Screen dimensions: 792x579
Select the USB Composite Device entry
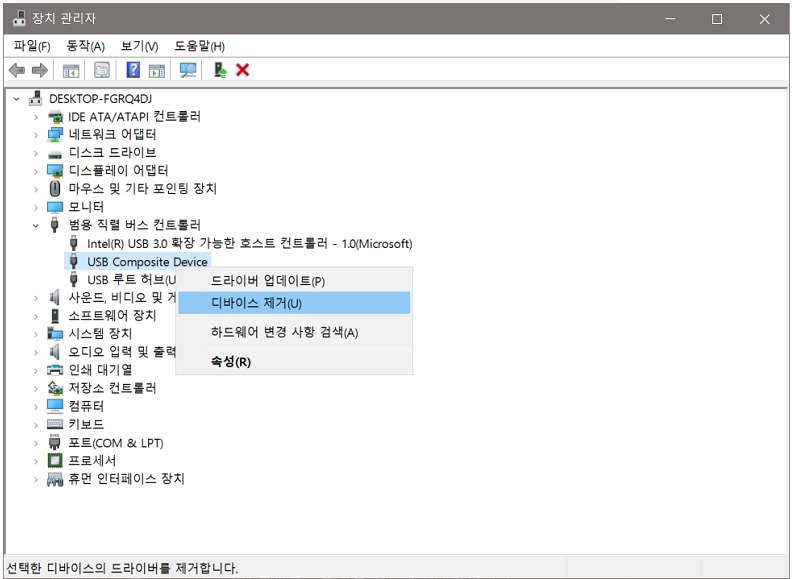(147, 262)
